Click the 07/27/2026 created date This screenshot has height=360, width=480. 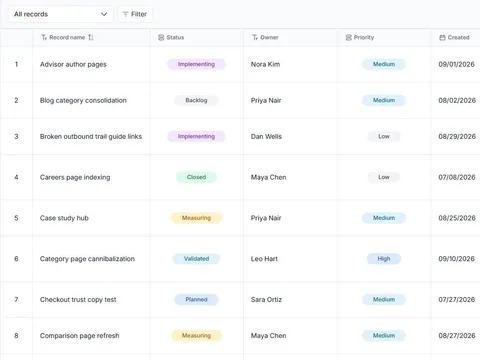pos(457,300)
